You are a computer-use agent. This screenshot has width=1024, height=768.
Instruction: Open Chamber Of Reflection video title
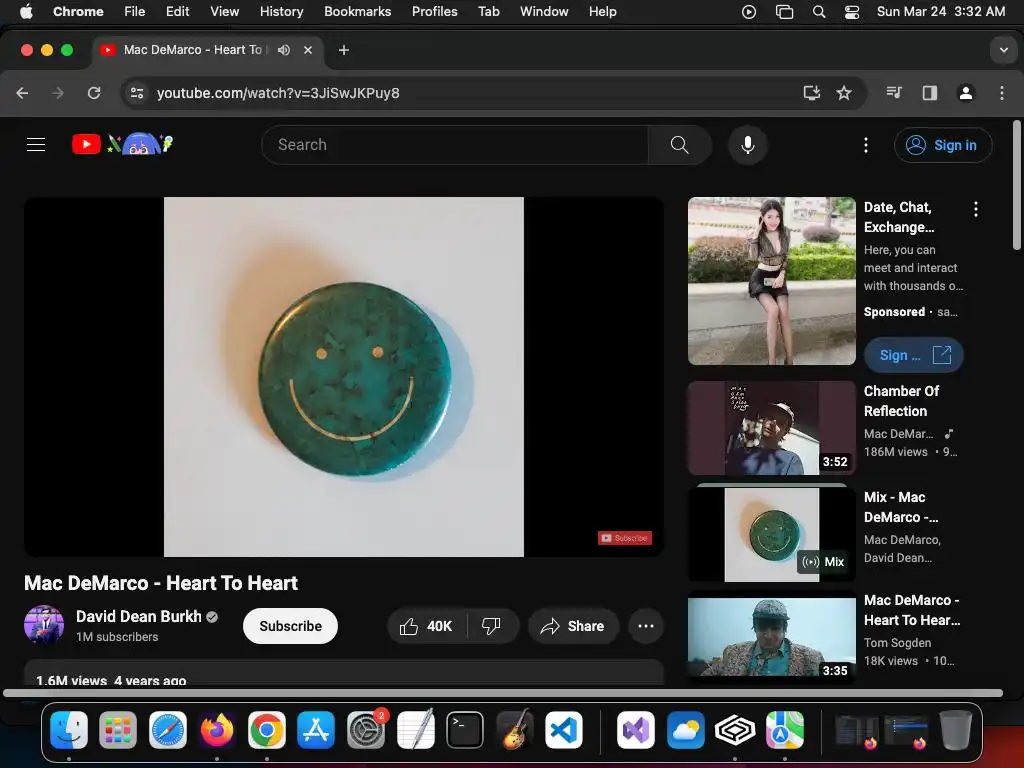coord(902,401)
